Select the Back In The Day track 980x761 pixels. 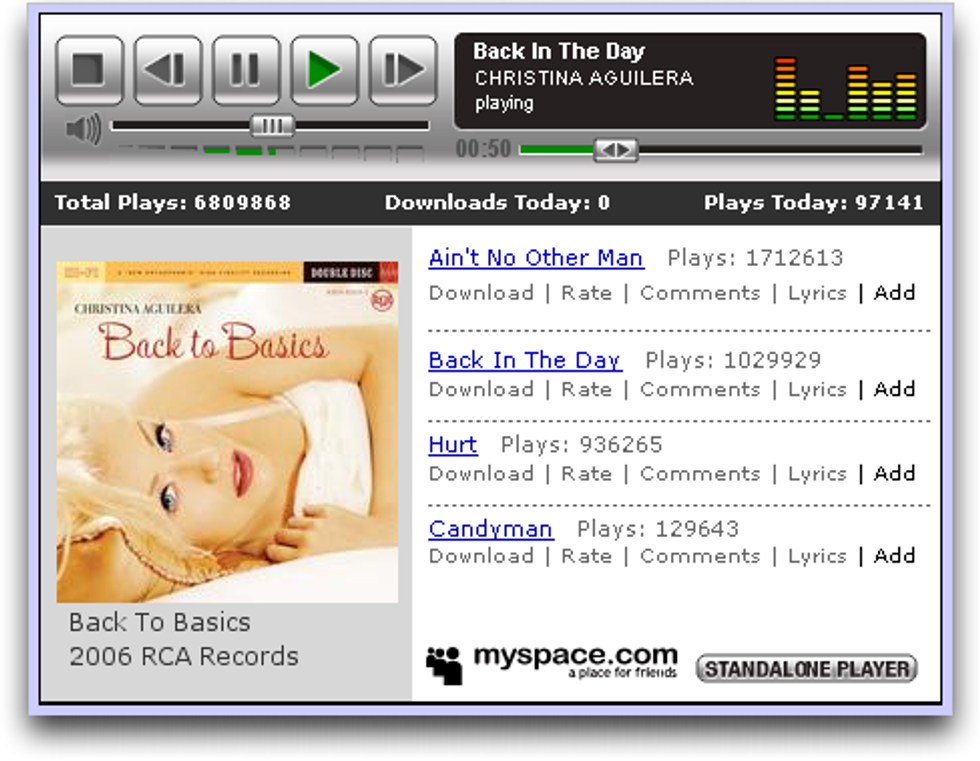pos(525,360)
